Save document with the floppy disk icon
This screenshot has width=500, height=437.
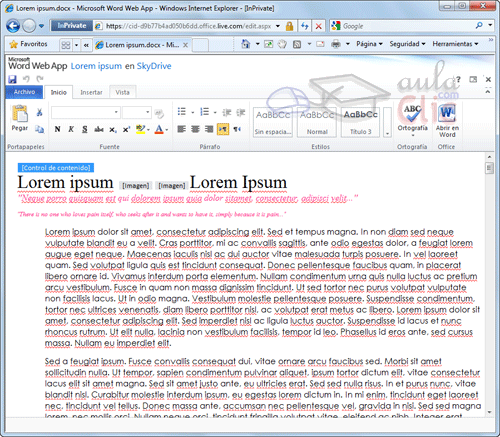(12, 79)
